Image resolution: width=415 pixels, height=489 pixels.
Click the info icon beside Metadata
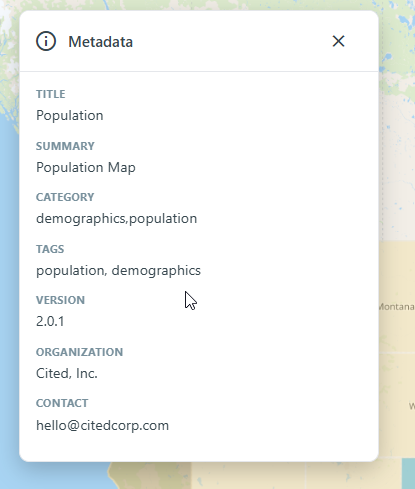46,41
